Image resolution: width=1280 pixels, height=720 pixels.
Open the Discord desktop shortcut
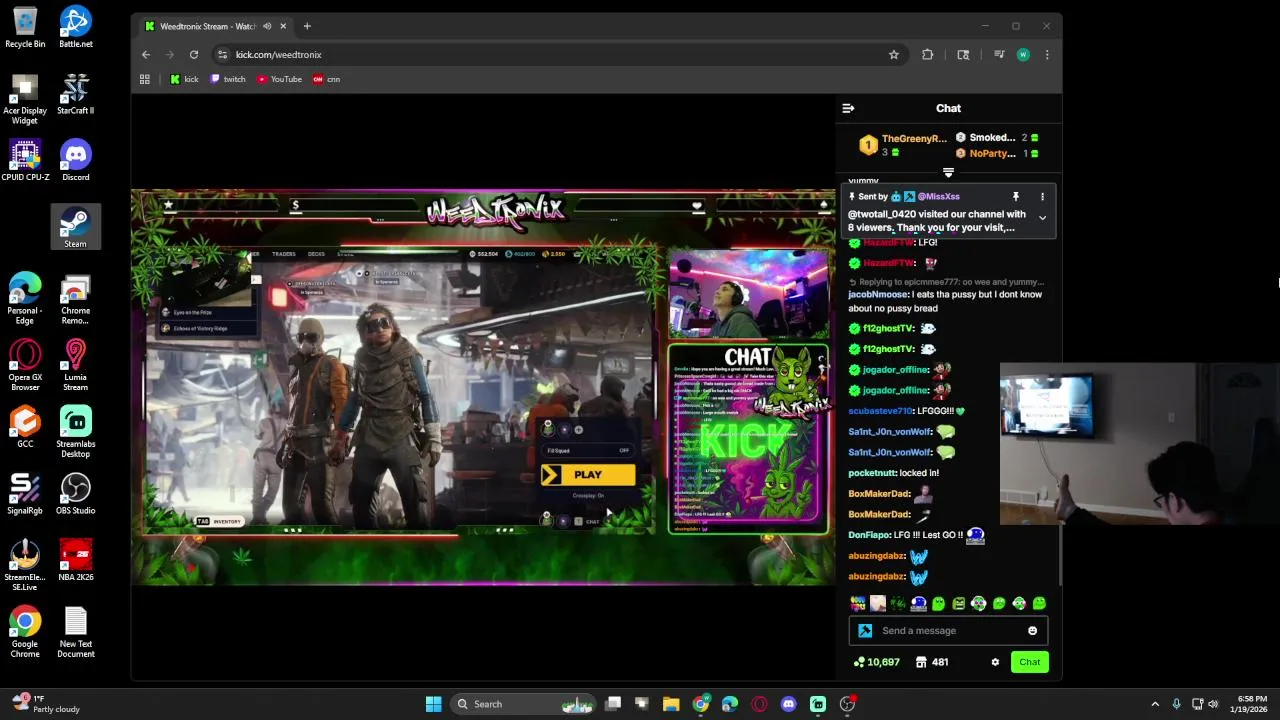pos(76,160)
